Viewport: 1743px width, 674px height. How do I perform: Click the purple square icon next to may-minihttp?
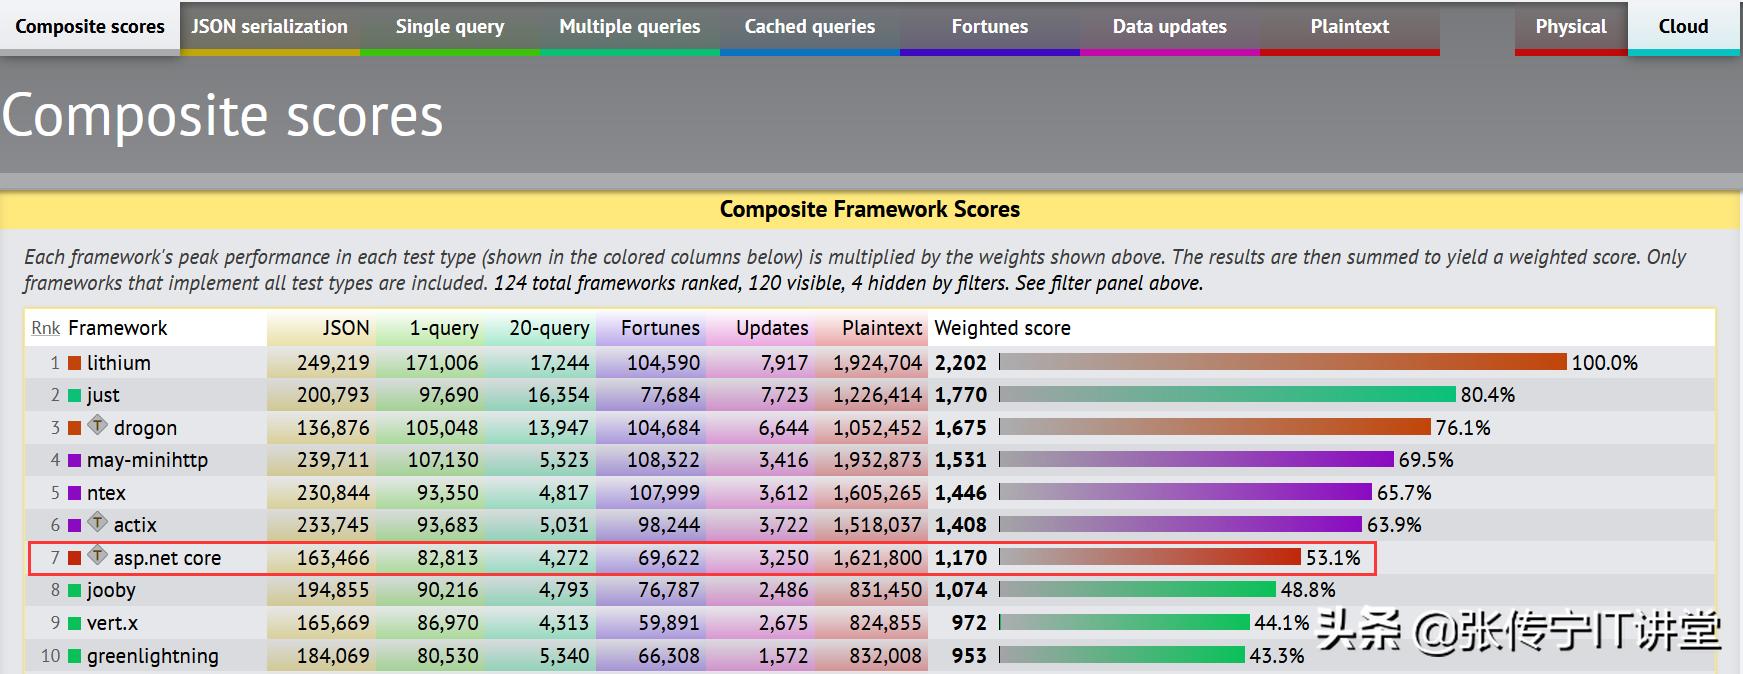pyautogui.click(x=74, y=461)
